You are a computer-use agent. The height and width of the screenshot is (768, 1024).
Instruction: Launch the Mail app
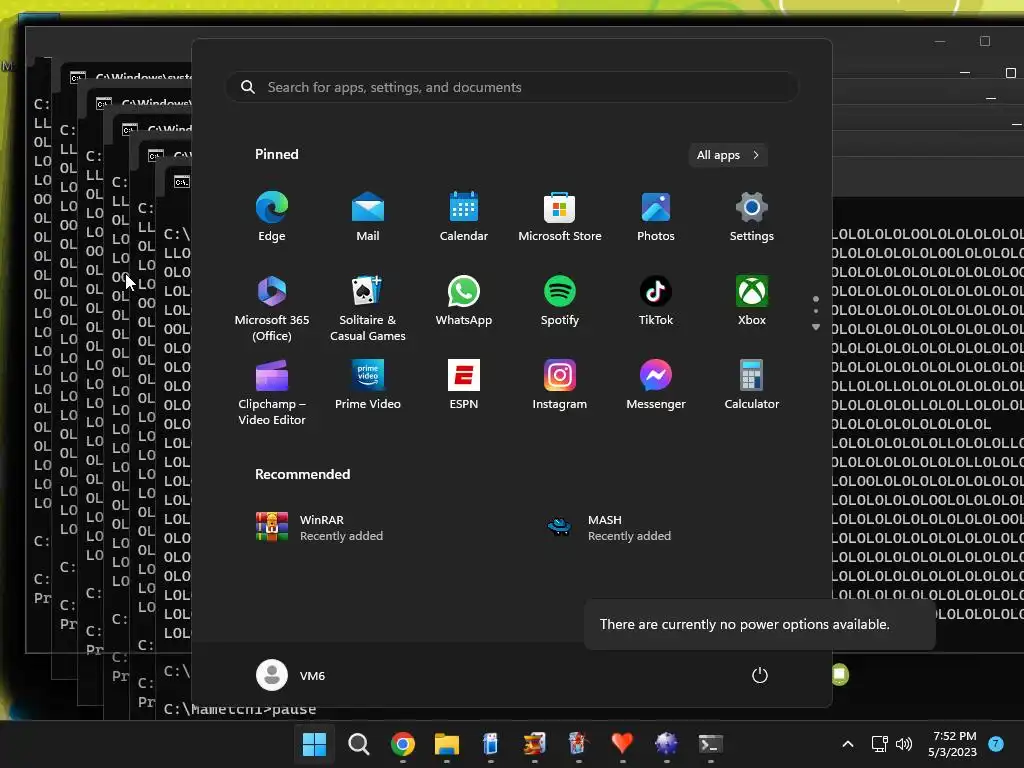coord(368,217)
